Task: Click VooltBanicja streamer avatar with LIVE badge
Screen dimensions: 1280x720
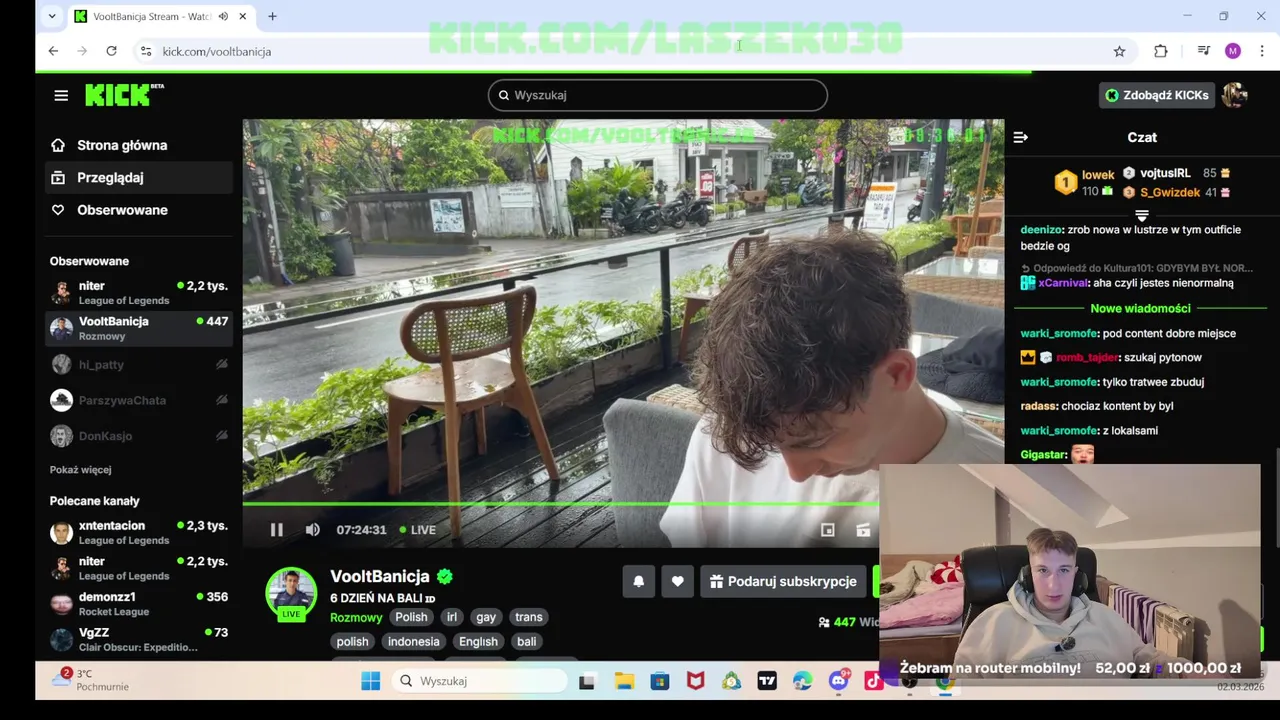Action: point(291,593)
